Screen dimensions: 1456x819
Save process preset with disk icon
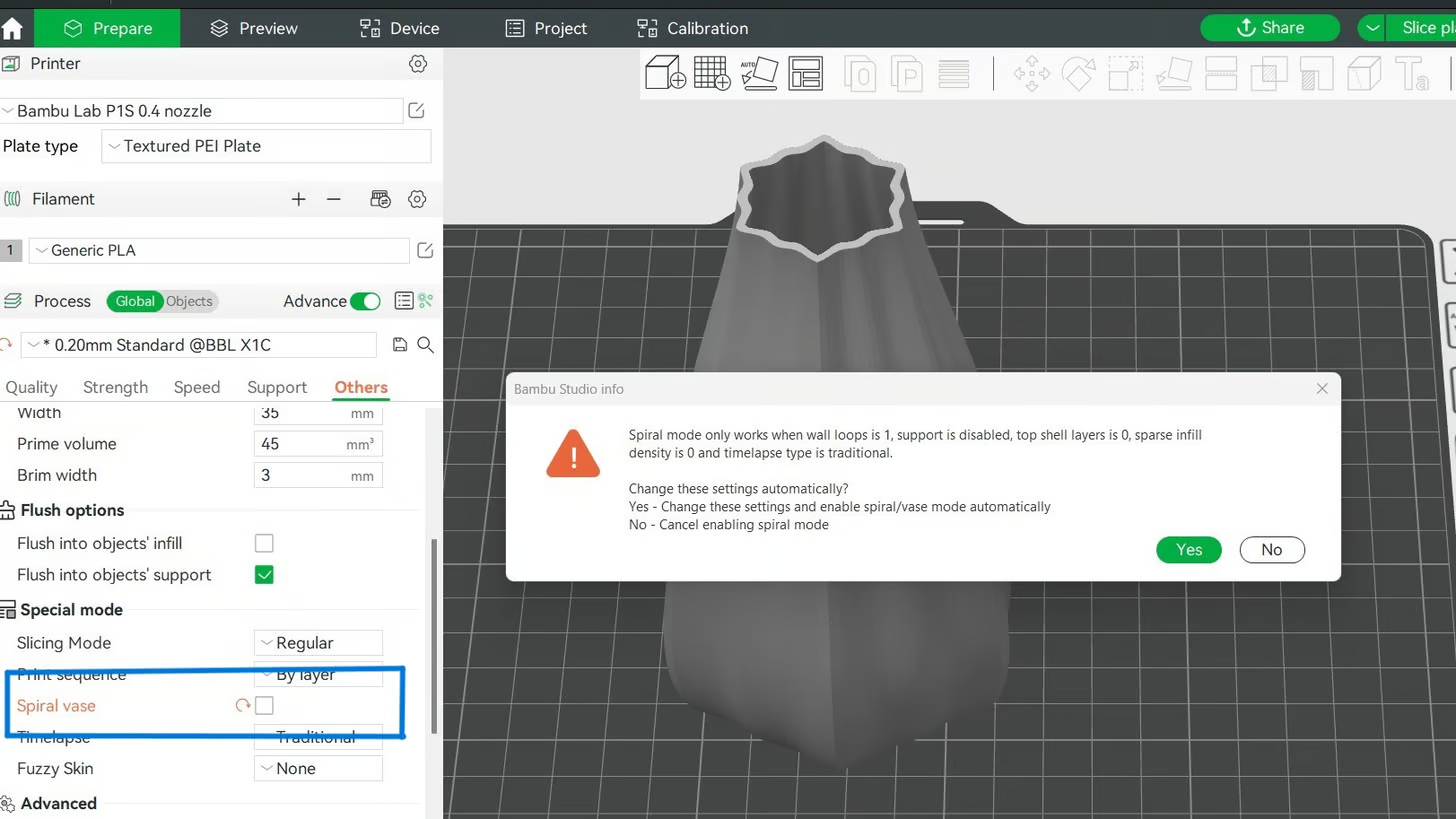[x=400, y=345]
